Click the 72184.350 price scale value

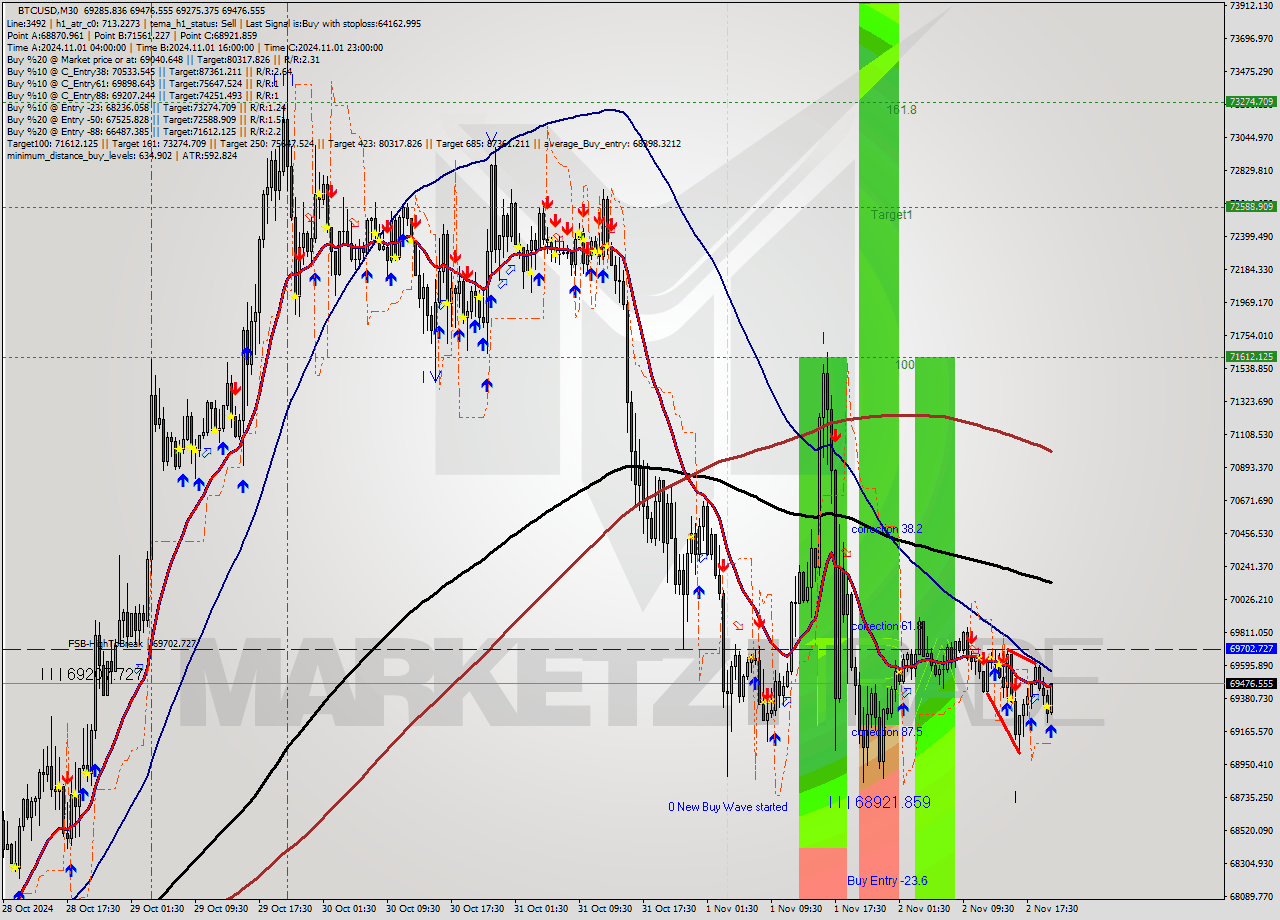[x=1251, y=270]
